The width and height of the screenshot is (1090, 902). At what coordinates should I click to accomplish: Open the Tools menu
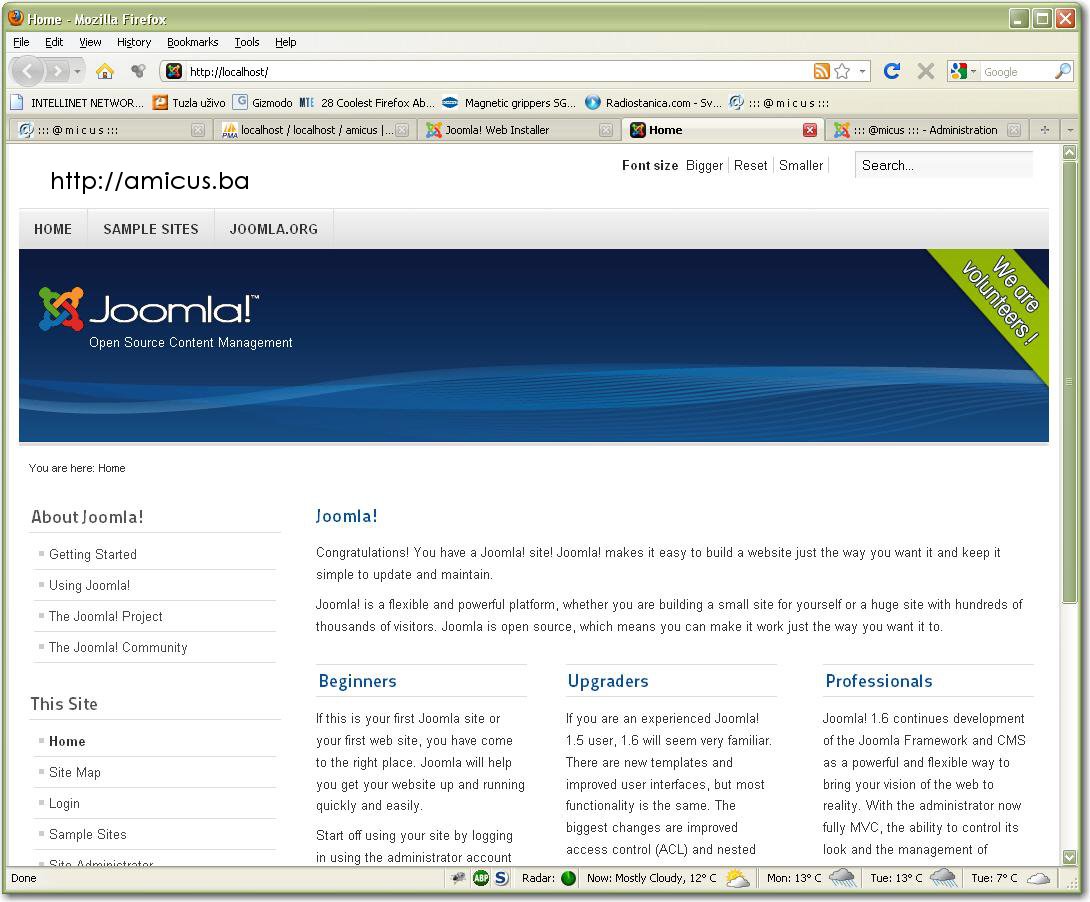[x=247, y=42]
